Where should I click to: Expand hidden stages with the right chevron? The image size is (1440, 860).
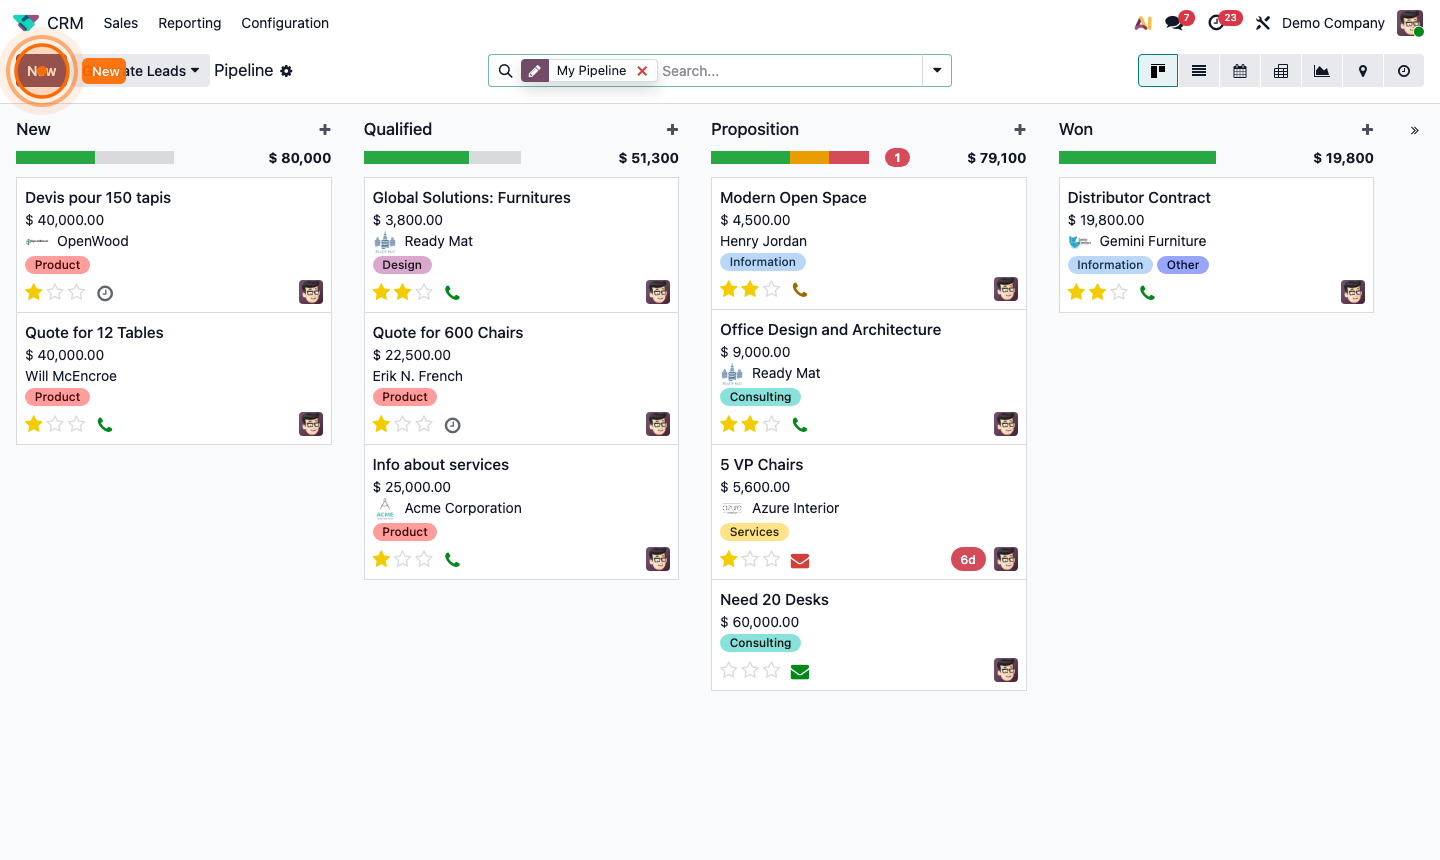(1415, 130)
